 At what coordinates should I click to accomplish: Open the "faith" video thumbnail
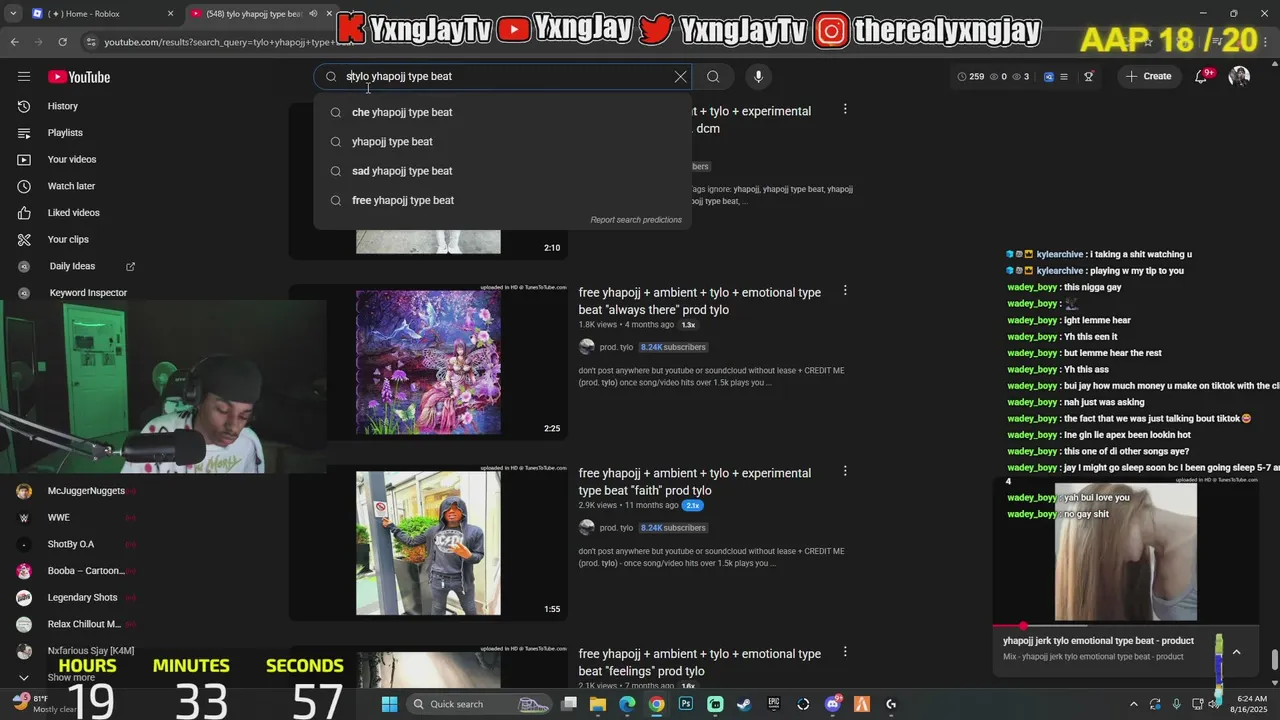coord(428,543)
